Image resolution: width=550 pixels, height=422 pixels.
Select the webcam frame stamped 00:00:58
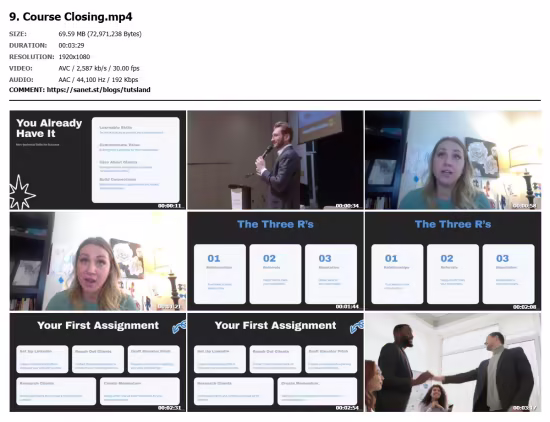point(453,160)
